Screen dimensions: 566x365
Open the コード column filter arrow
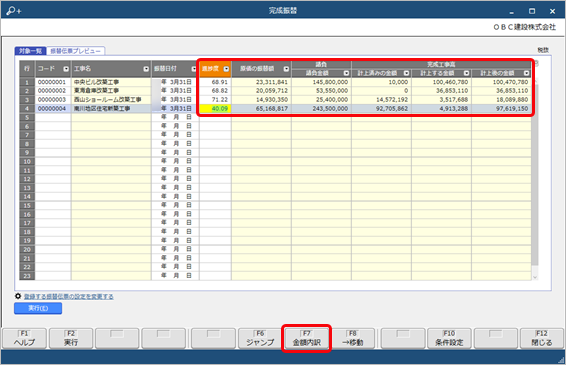pyautogui.click(x=66, y=69)
